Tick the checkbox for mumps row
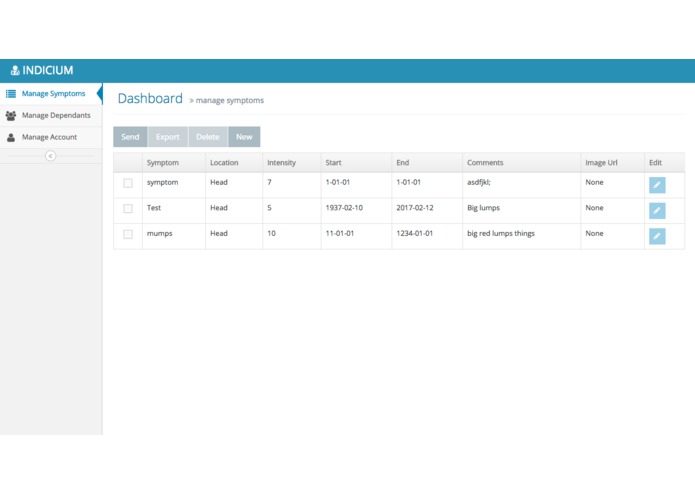This screenshot has width=695, height=494. point(128,234)
